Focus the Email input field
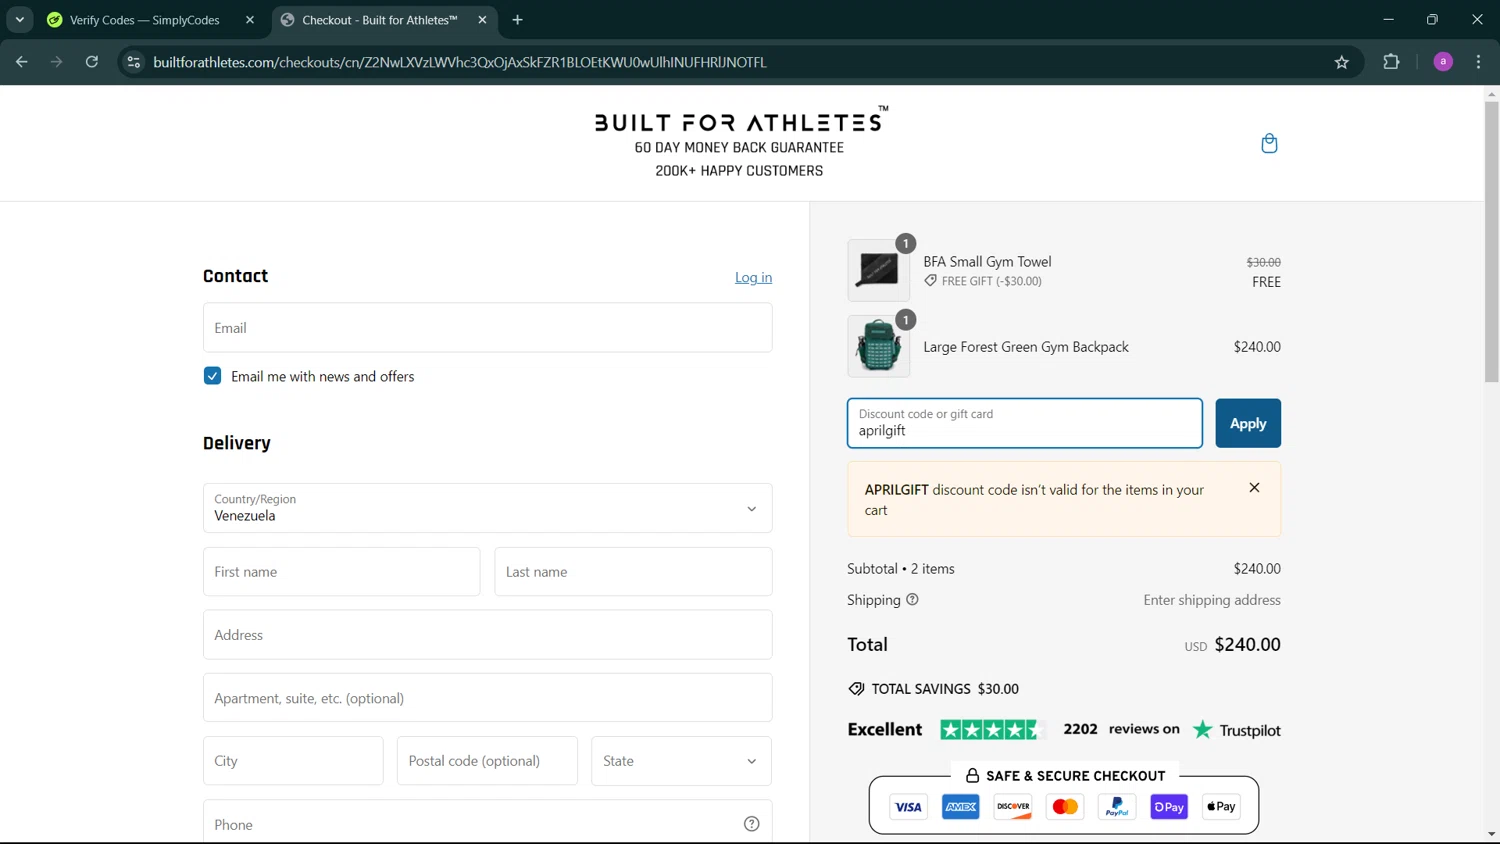 coord(487,328)
